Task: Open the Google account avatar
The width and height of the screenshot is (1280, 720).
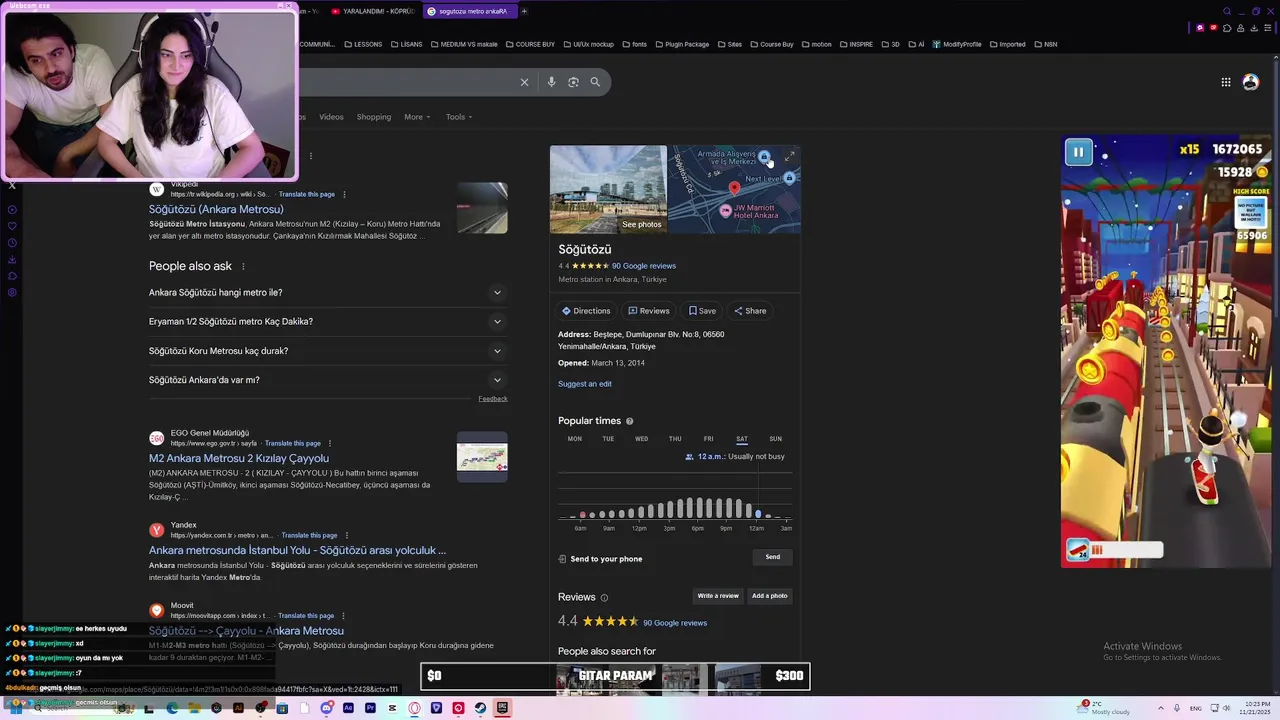Action: click(1250, 82)
